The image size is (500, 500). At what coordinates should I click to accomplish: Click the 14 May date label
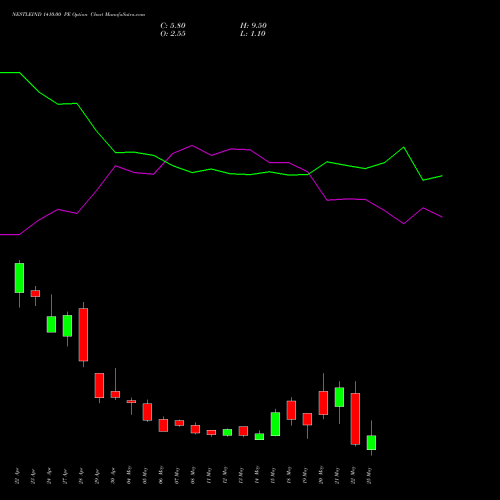(257, 475)
